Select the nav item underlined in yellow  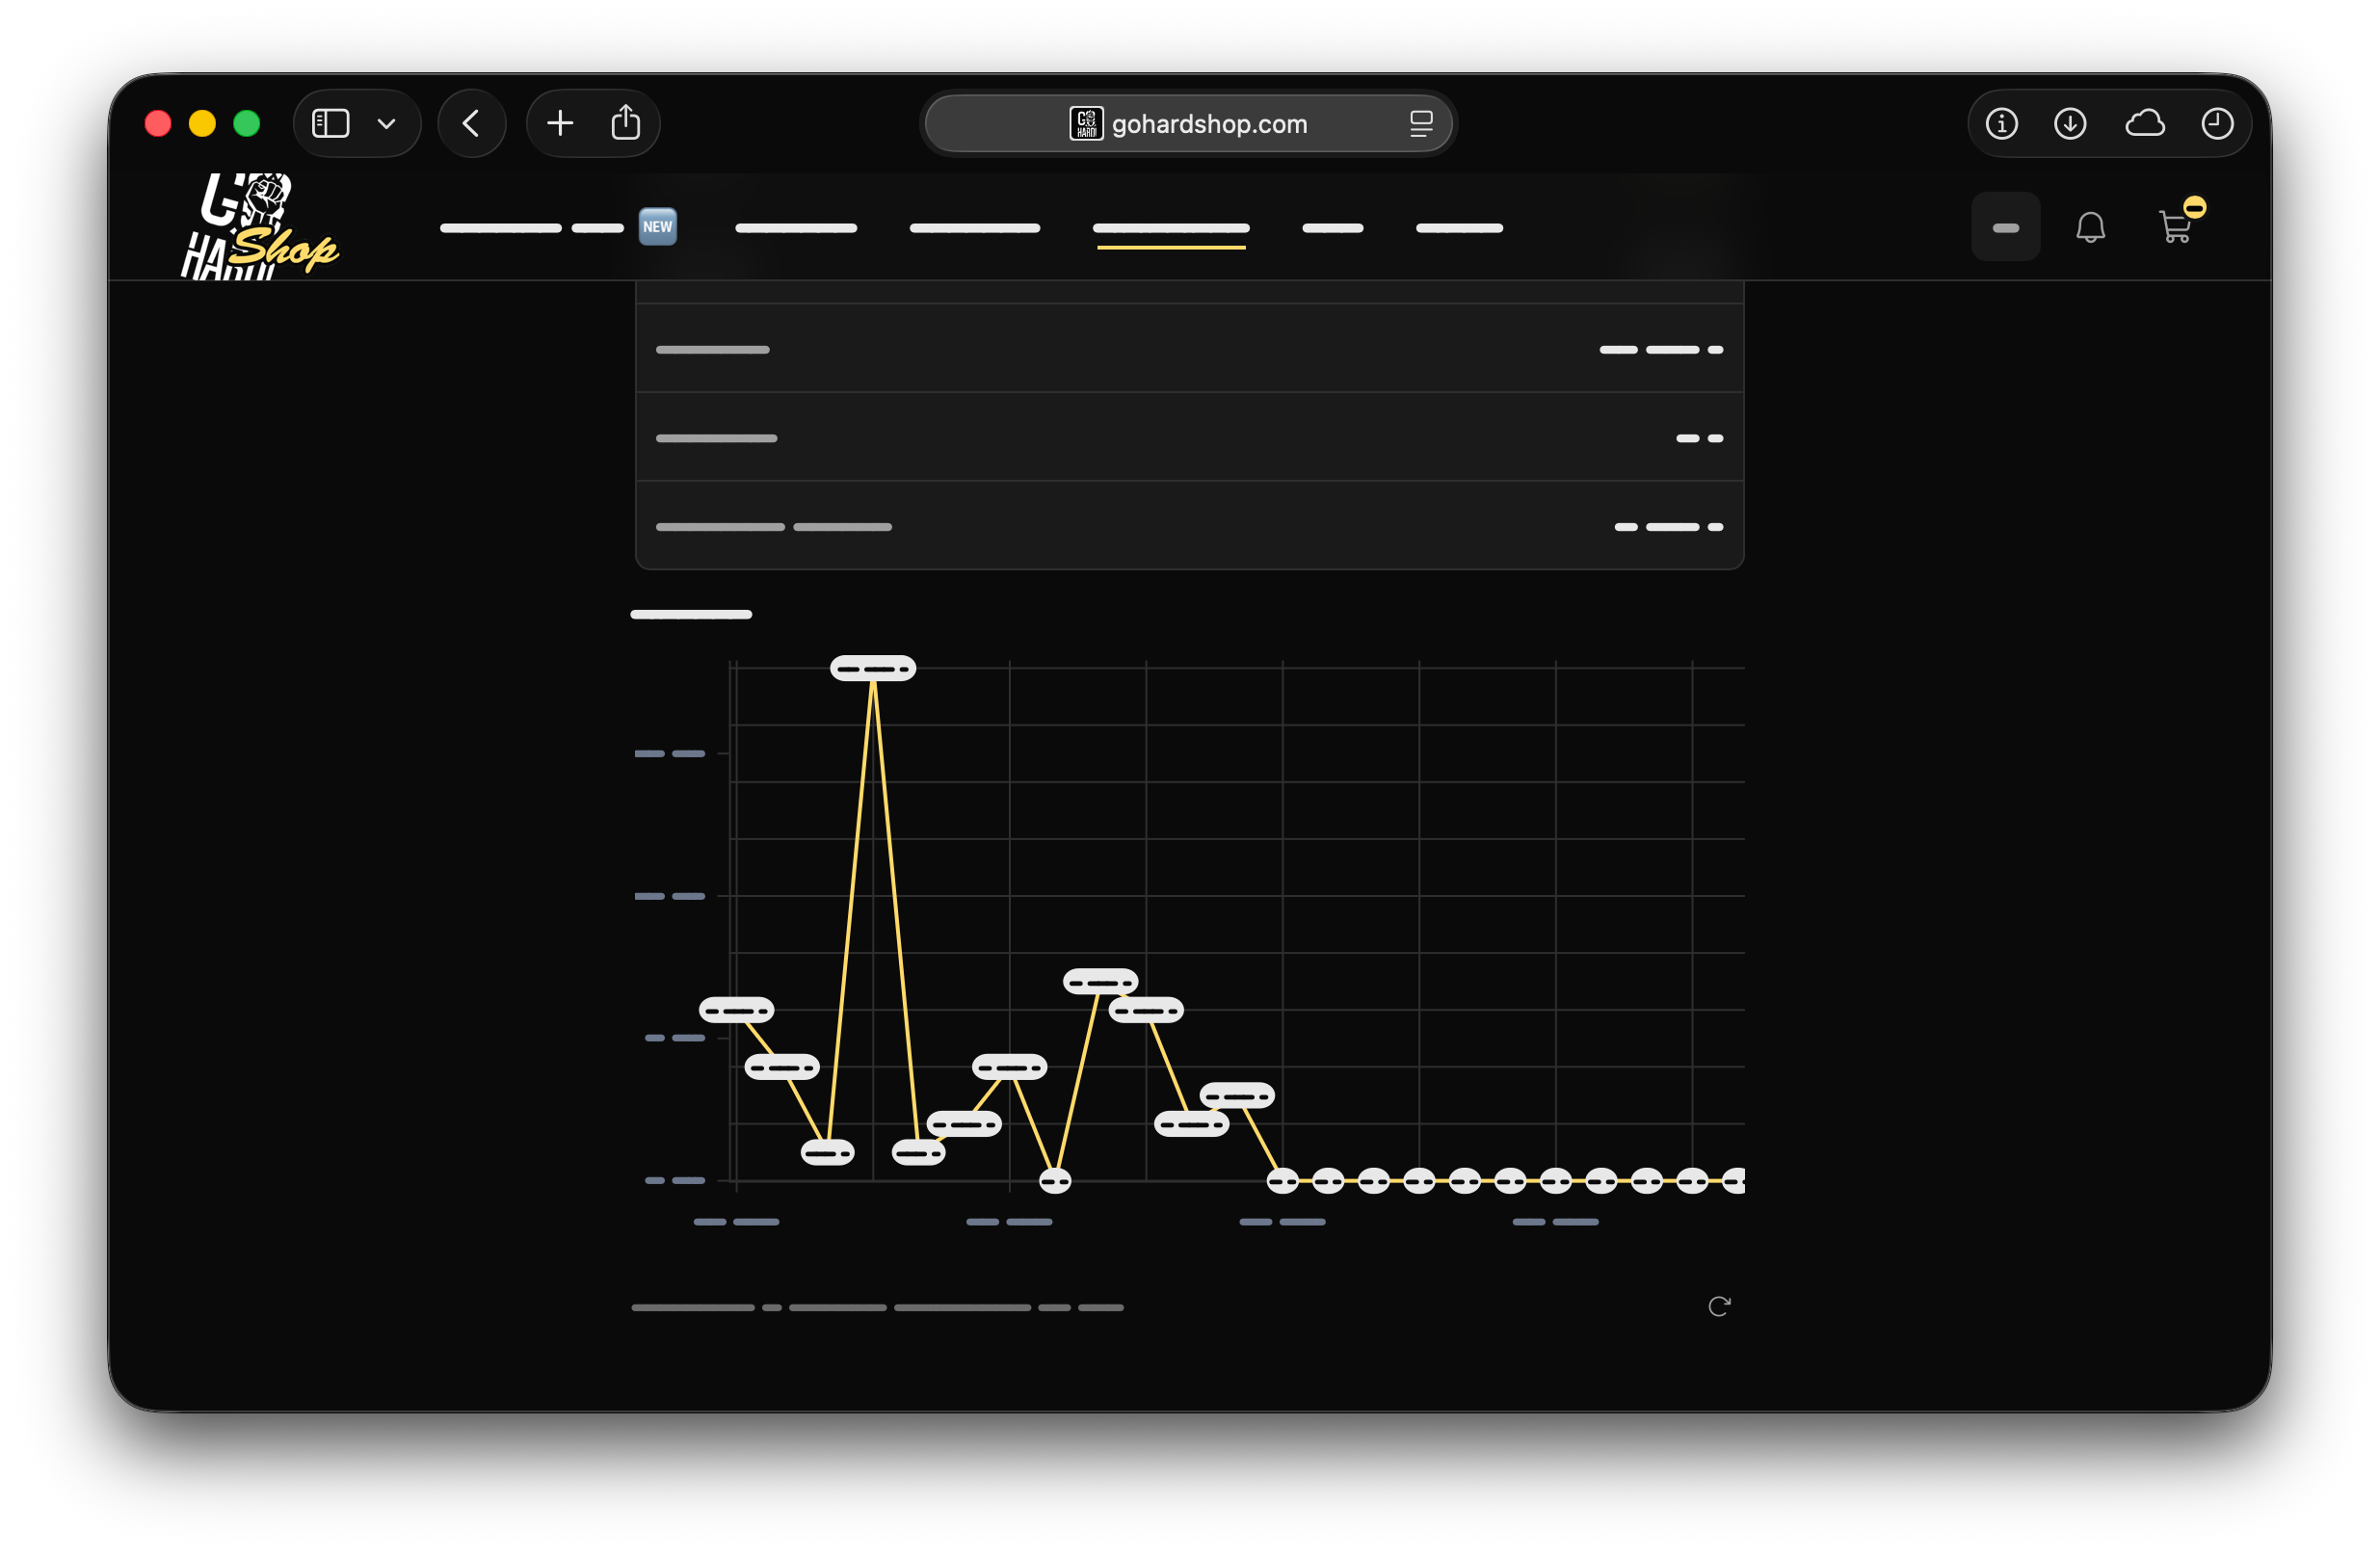click(x=1171, y=229)
